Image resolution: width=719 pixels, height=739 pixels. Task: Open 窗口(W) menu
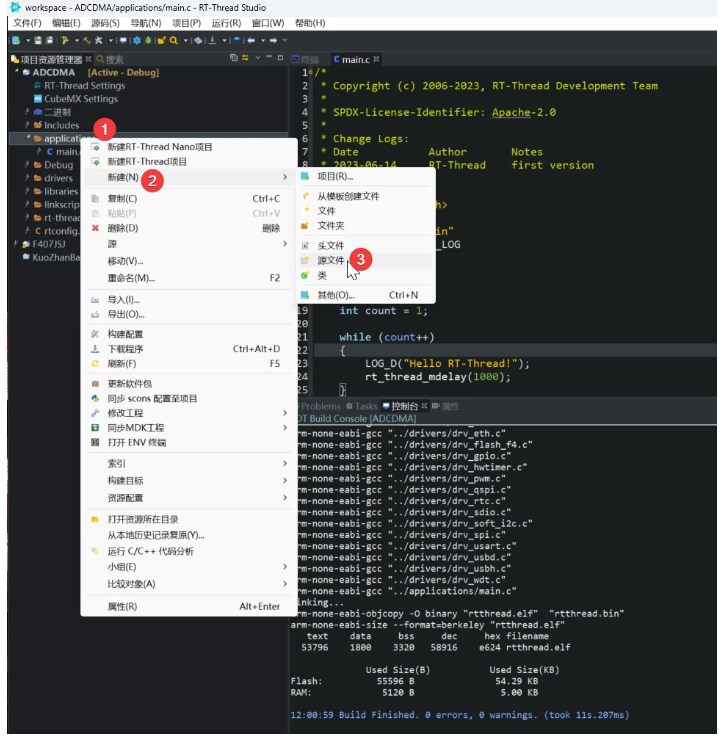[268, 23]
